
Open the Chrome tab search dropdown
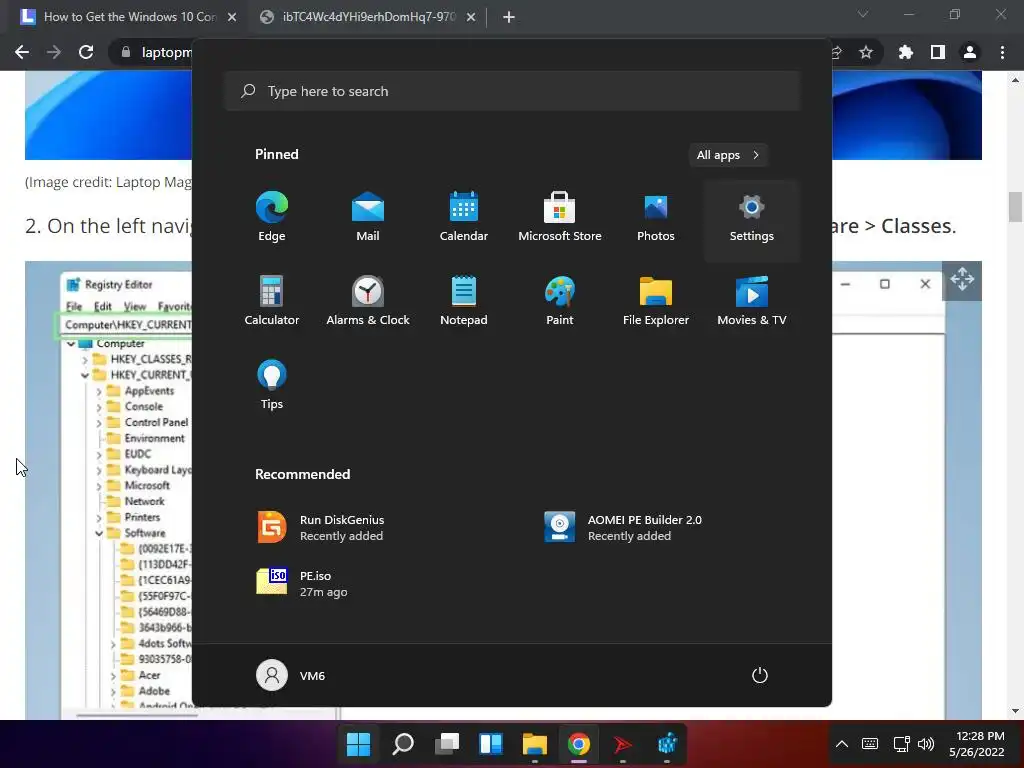863,14
